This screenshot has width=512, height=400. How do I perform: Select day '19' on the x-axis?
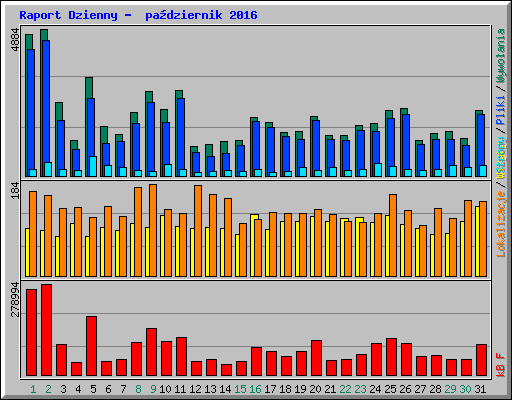[300, 389]
